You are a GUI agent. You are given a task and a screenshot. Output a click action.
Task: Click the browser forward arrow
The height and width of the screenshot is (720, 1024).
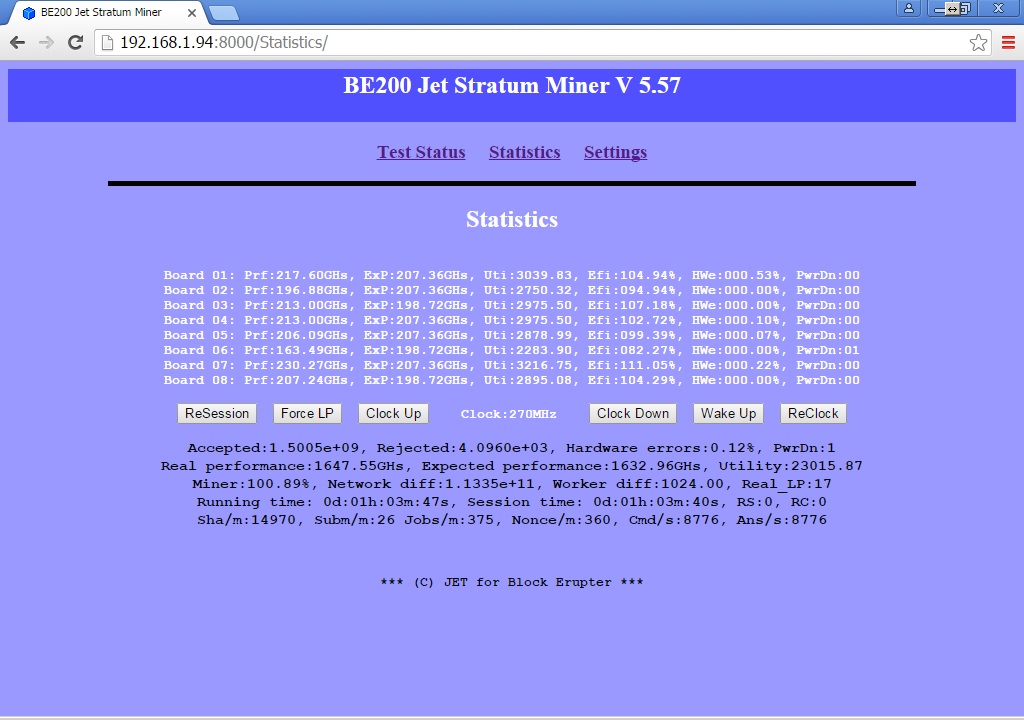click(46, 42)
